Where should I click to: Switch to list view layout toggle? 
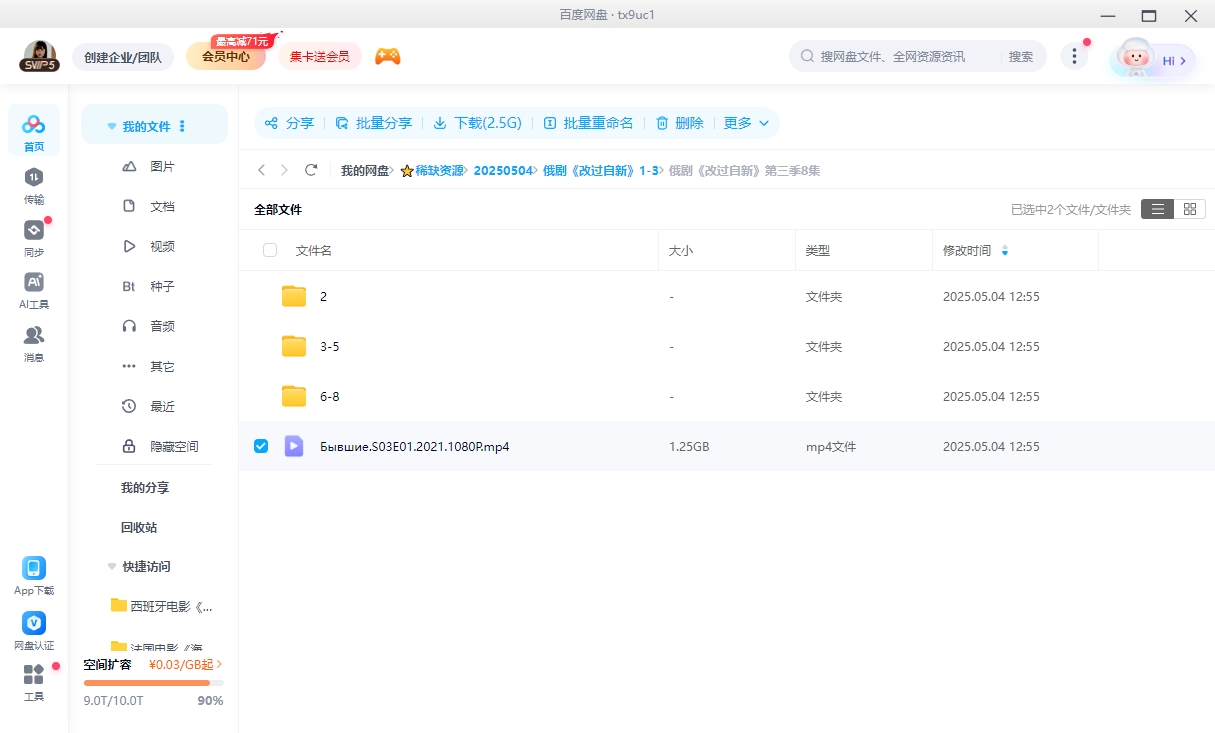pyautogui.click(x=1157, y=209)
